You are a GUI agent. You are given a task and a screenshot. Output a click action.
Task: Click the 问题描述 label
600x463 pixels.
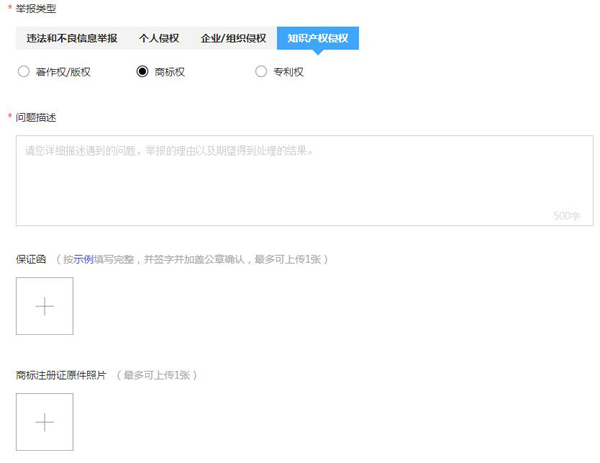point(36,117)
